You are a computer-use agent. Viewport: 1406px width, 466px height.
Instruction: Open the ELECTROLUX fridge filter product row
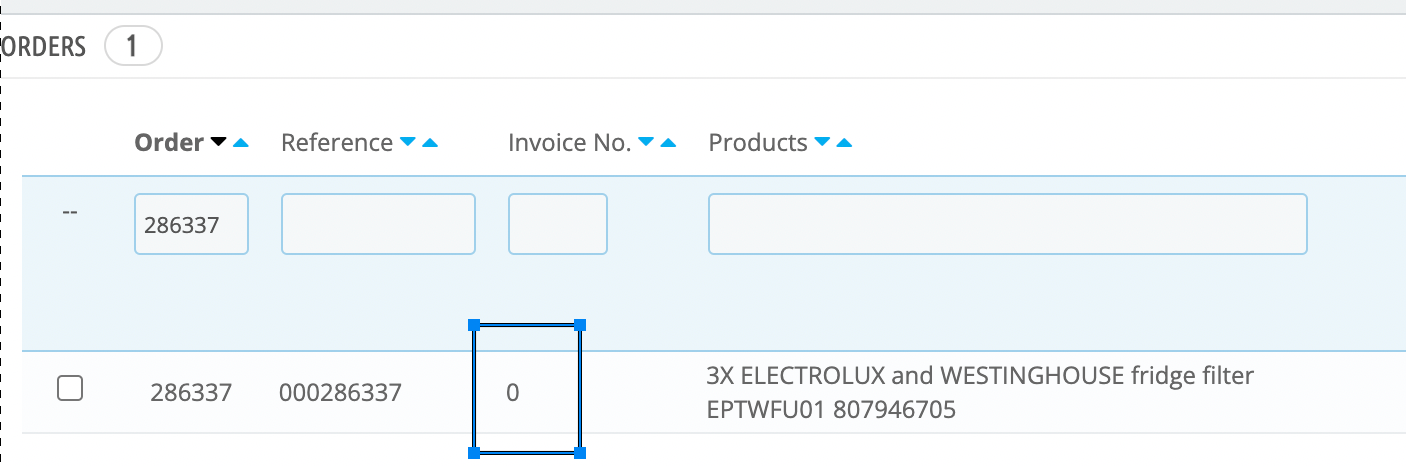(x=980, y=391)
